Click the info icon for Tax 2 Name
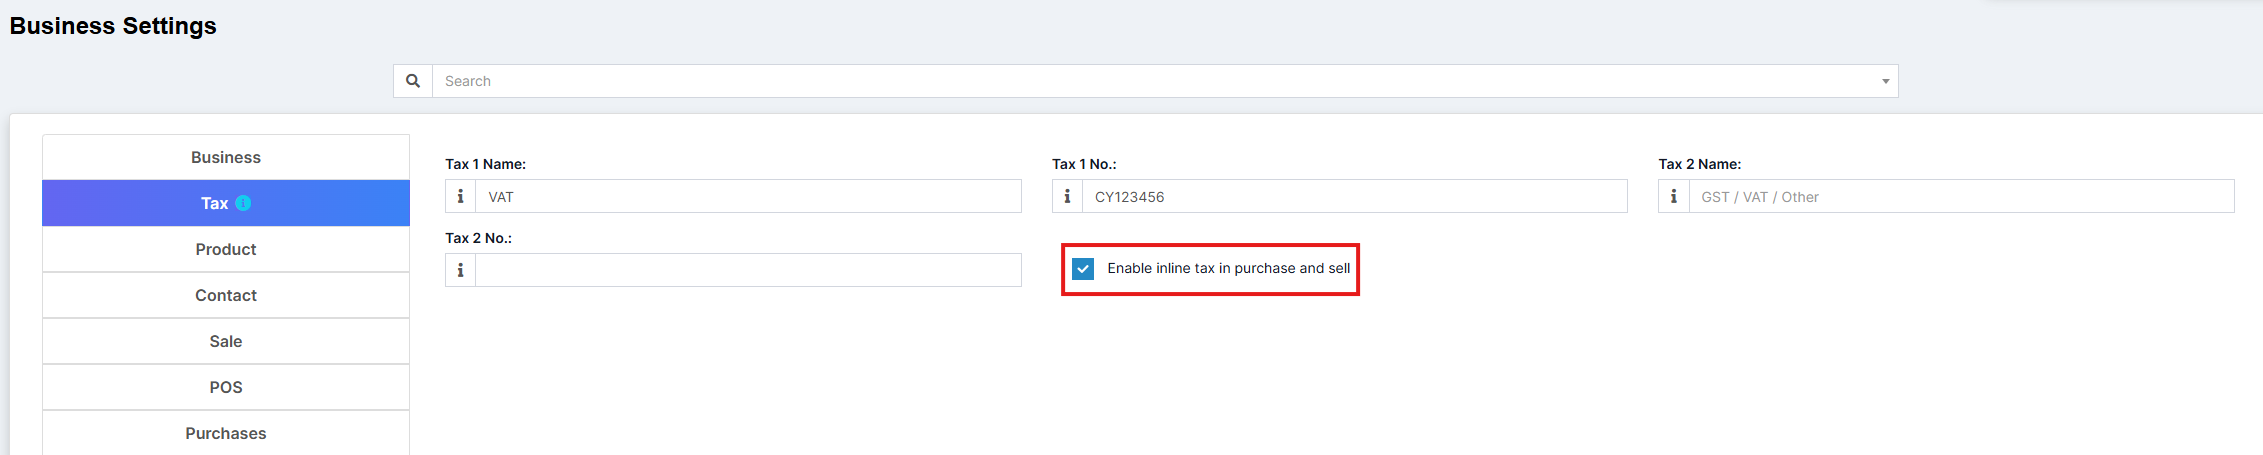This screenshot has height=455, width=2263. click(1673, 197)
